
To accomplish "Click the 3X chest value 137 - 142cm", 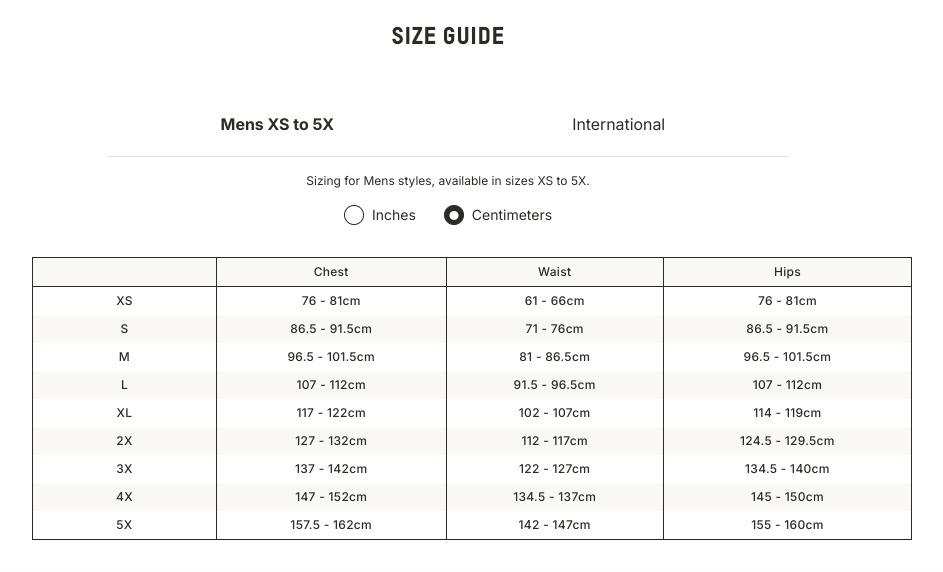I will pos(331,469).
